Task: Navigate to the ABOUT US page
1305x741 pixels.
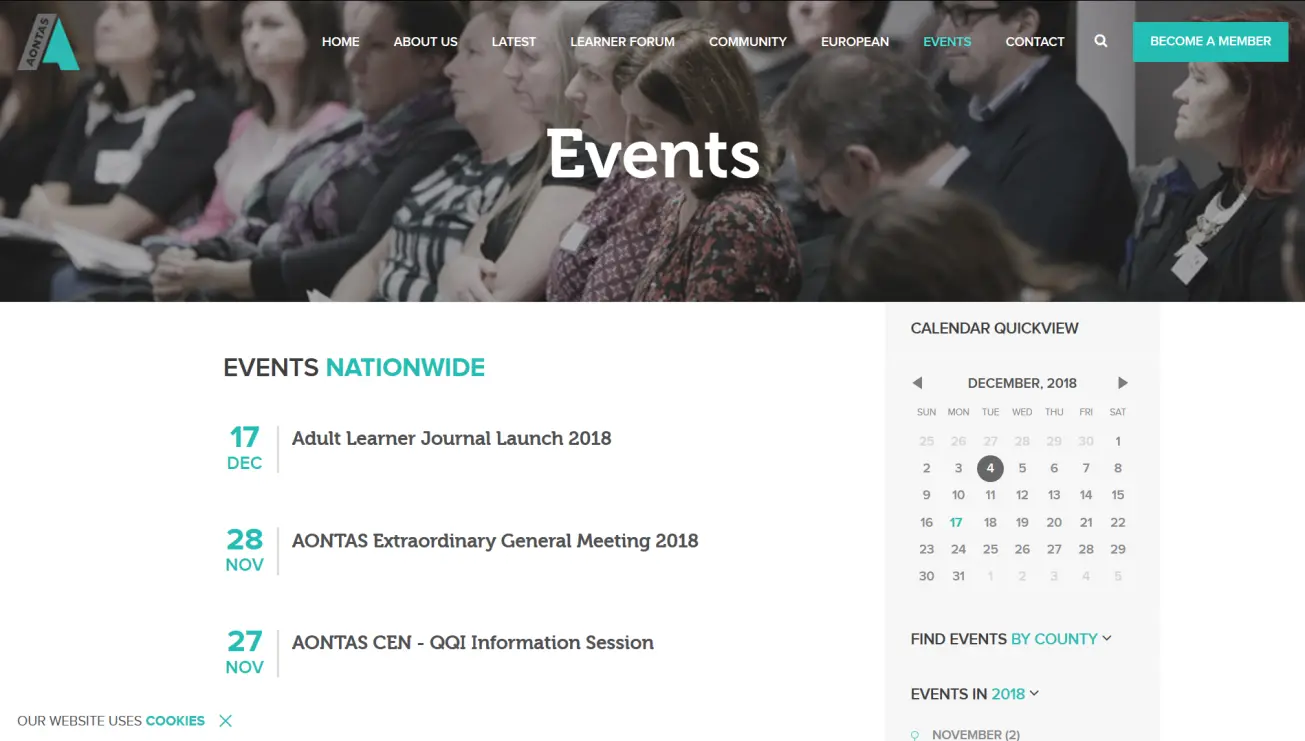Action: click(x=425, y=41)
